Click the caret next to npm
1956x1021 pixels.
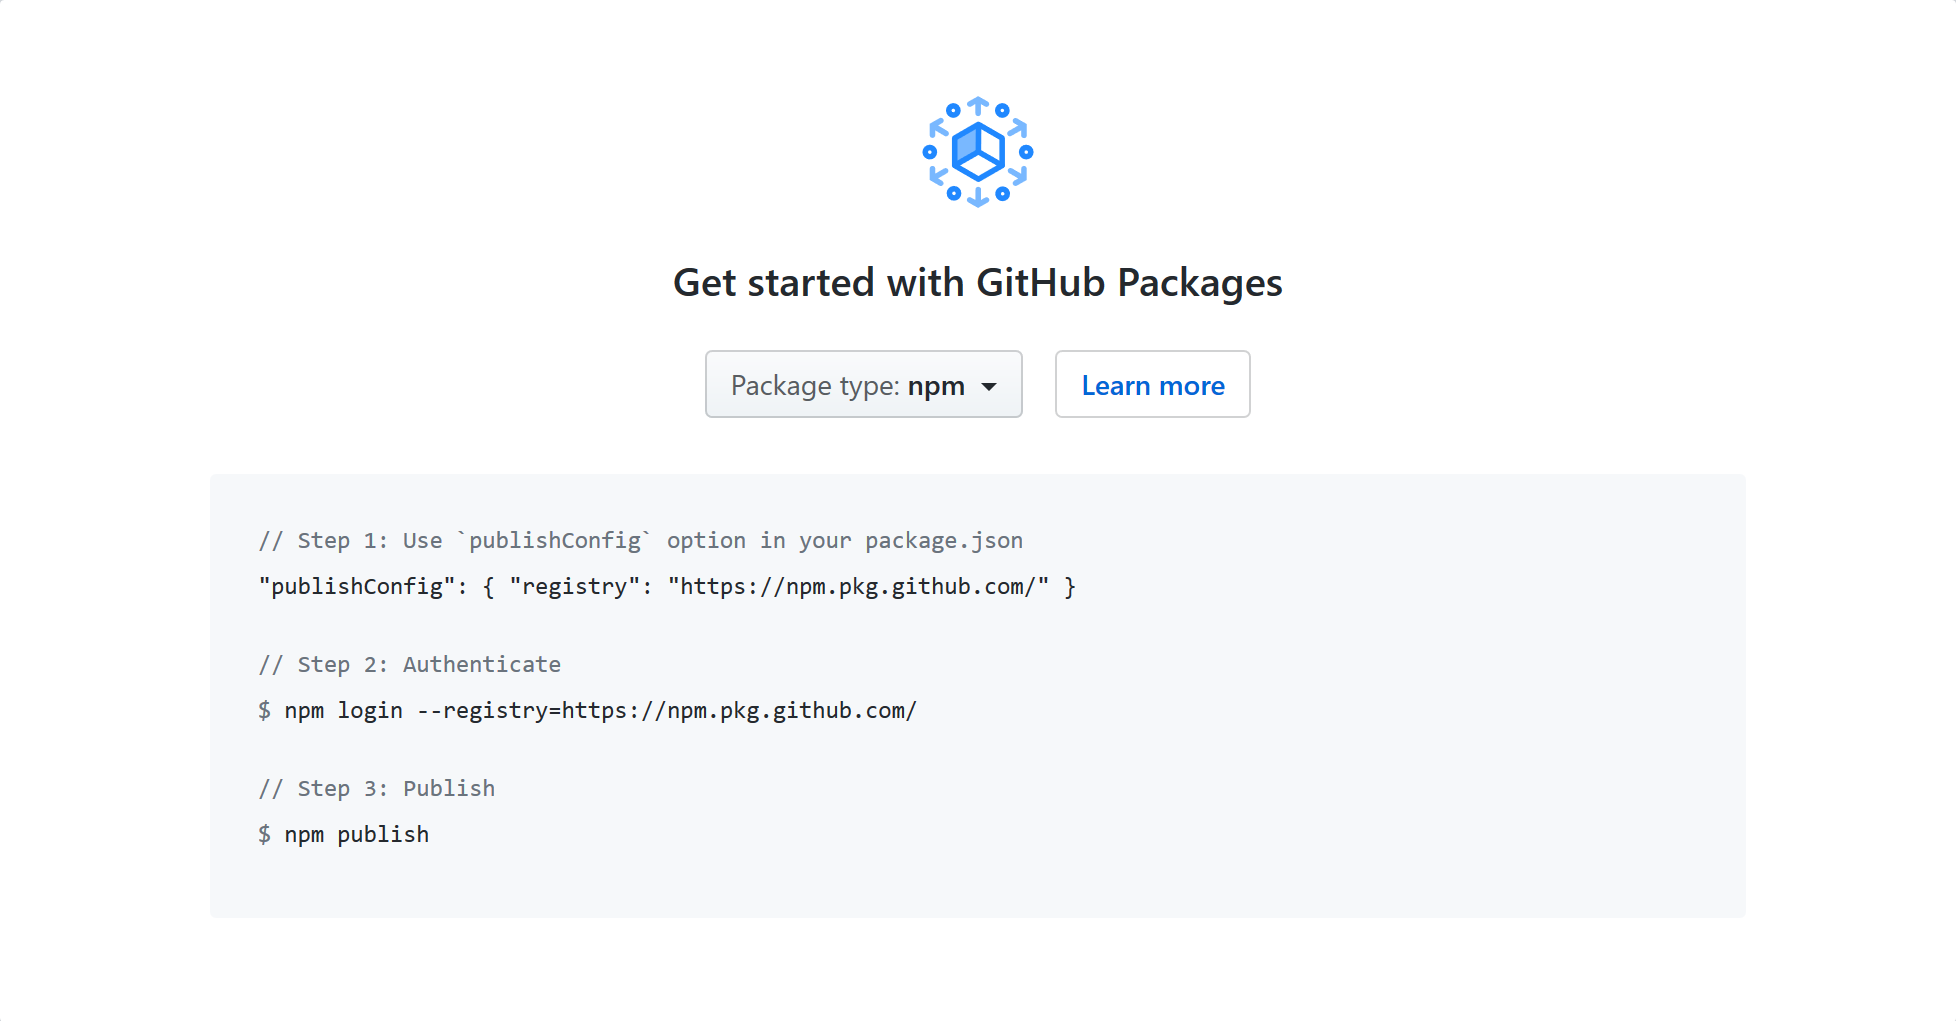(x=989, y=385)
